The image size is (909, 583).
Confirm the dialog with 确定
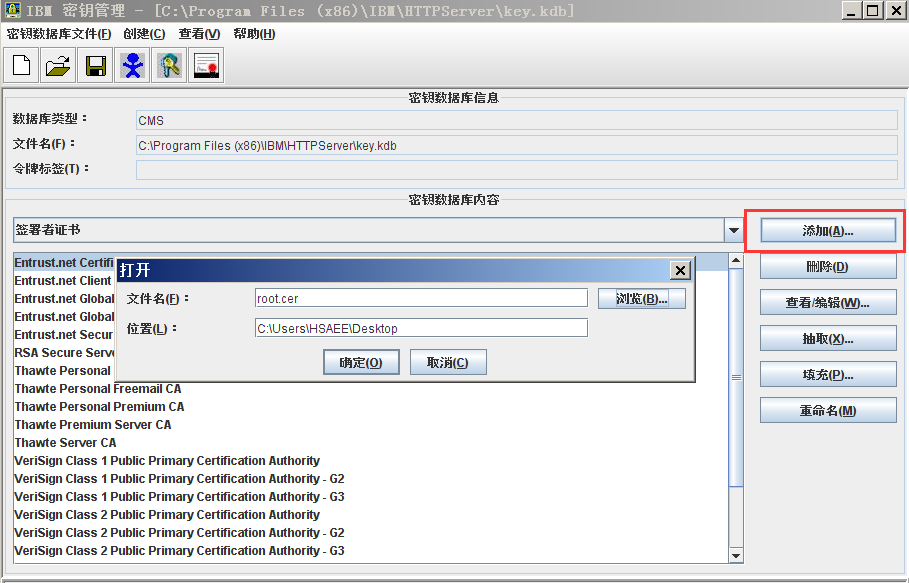tap(361, 362)
